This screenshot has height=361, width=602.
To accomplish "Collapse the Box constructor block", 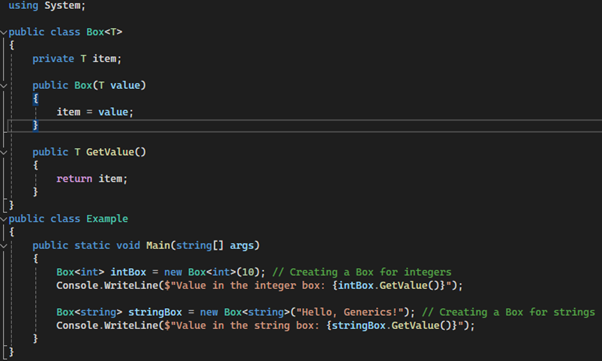I will 3,86.
